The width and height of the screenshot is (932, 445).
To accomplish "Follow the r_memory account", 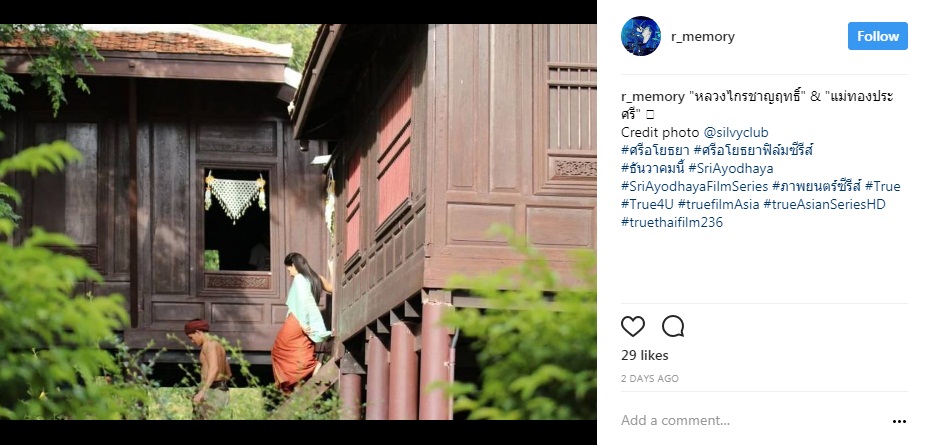I will click(x=877, y=36).
